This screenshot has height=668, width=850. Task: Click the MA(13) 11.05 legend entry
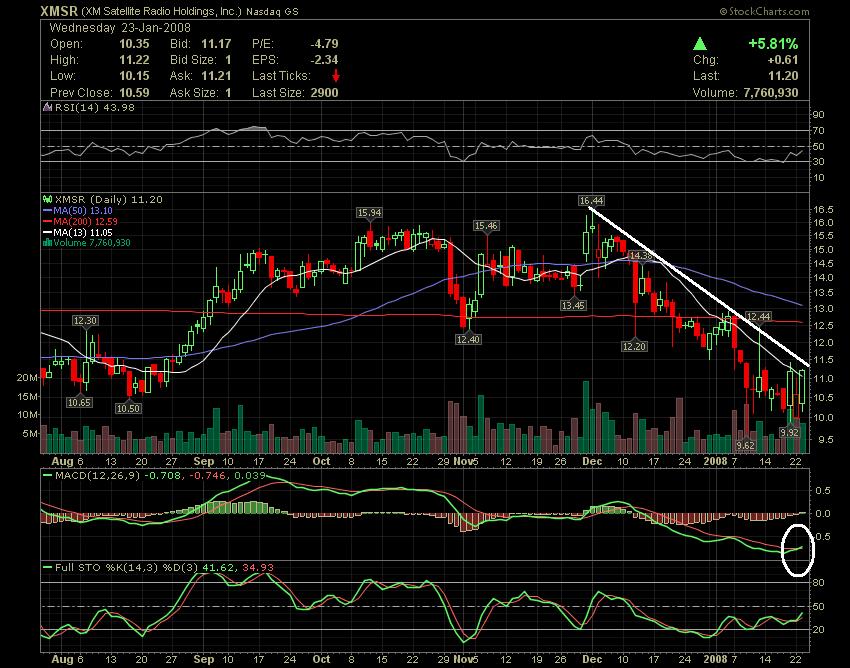click(83, 233)
